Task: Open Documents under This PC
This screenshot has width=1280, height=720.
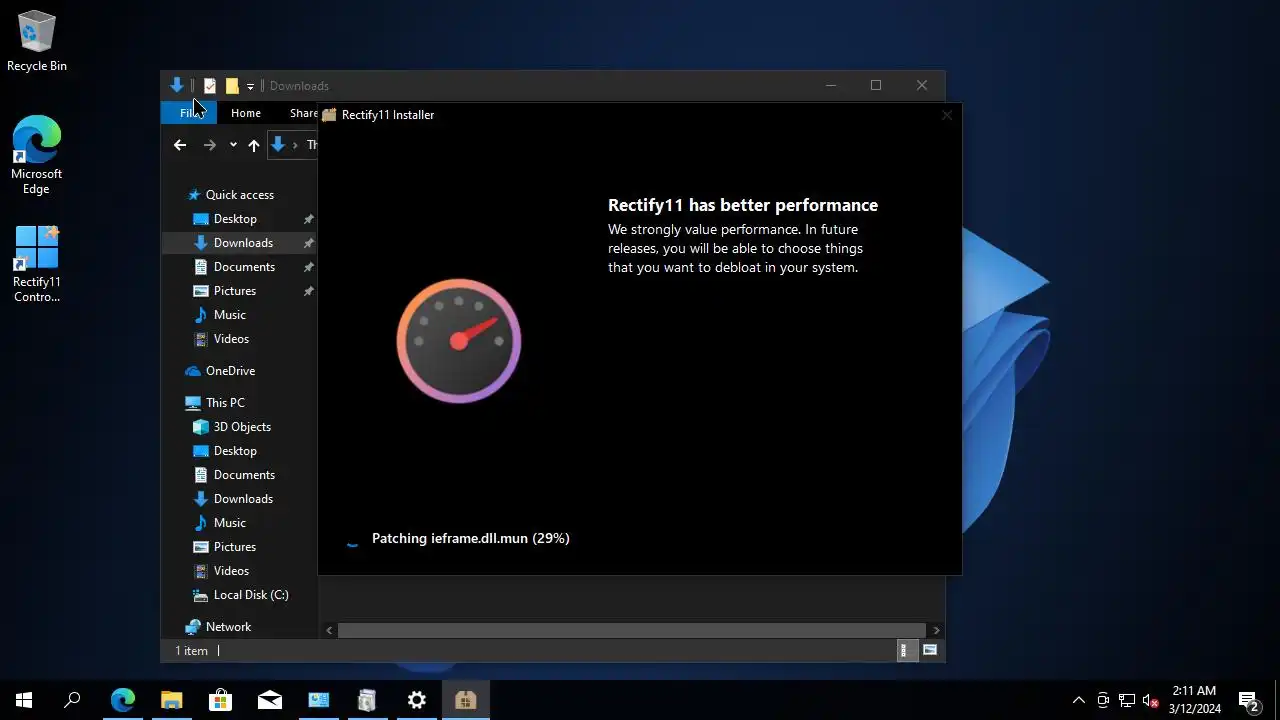Action: 244,475
